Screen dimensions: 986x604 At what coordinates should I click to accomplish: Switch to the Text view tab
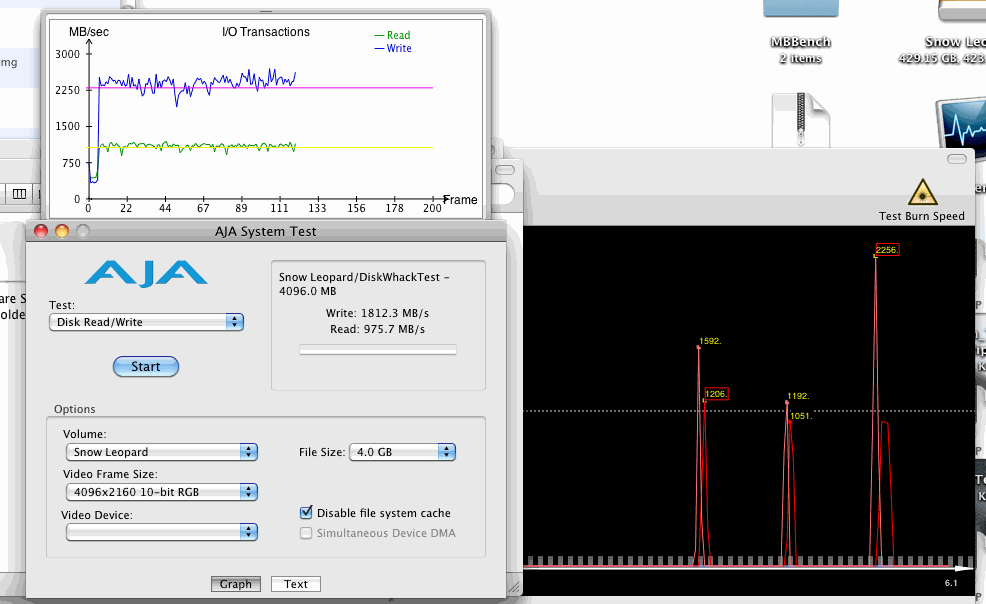(296, 584)
